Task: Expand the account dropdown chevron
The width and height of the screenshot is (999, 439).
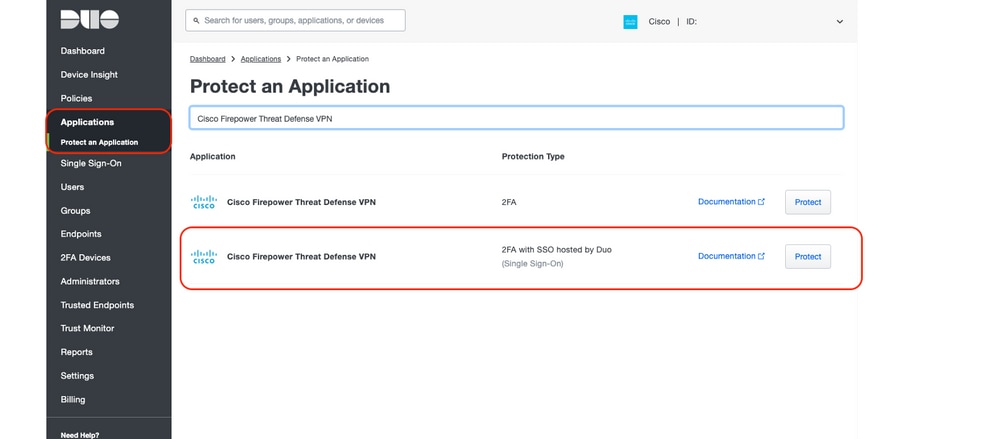Action: tap(840, 22)
